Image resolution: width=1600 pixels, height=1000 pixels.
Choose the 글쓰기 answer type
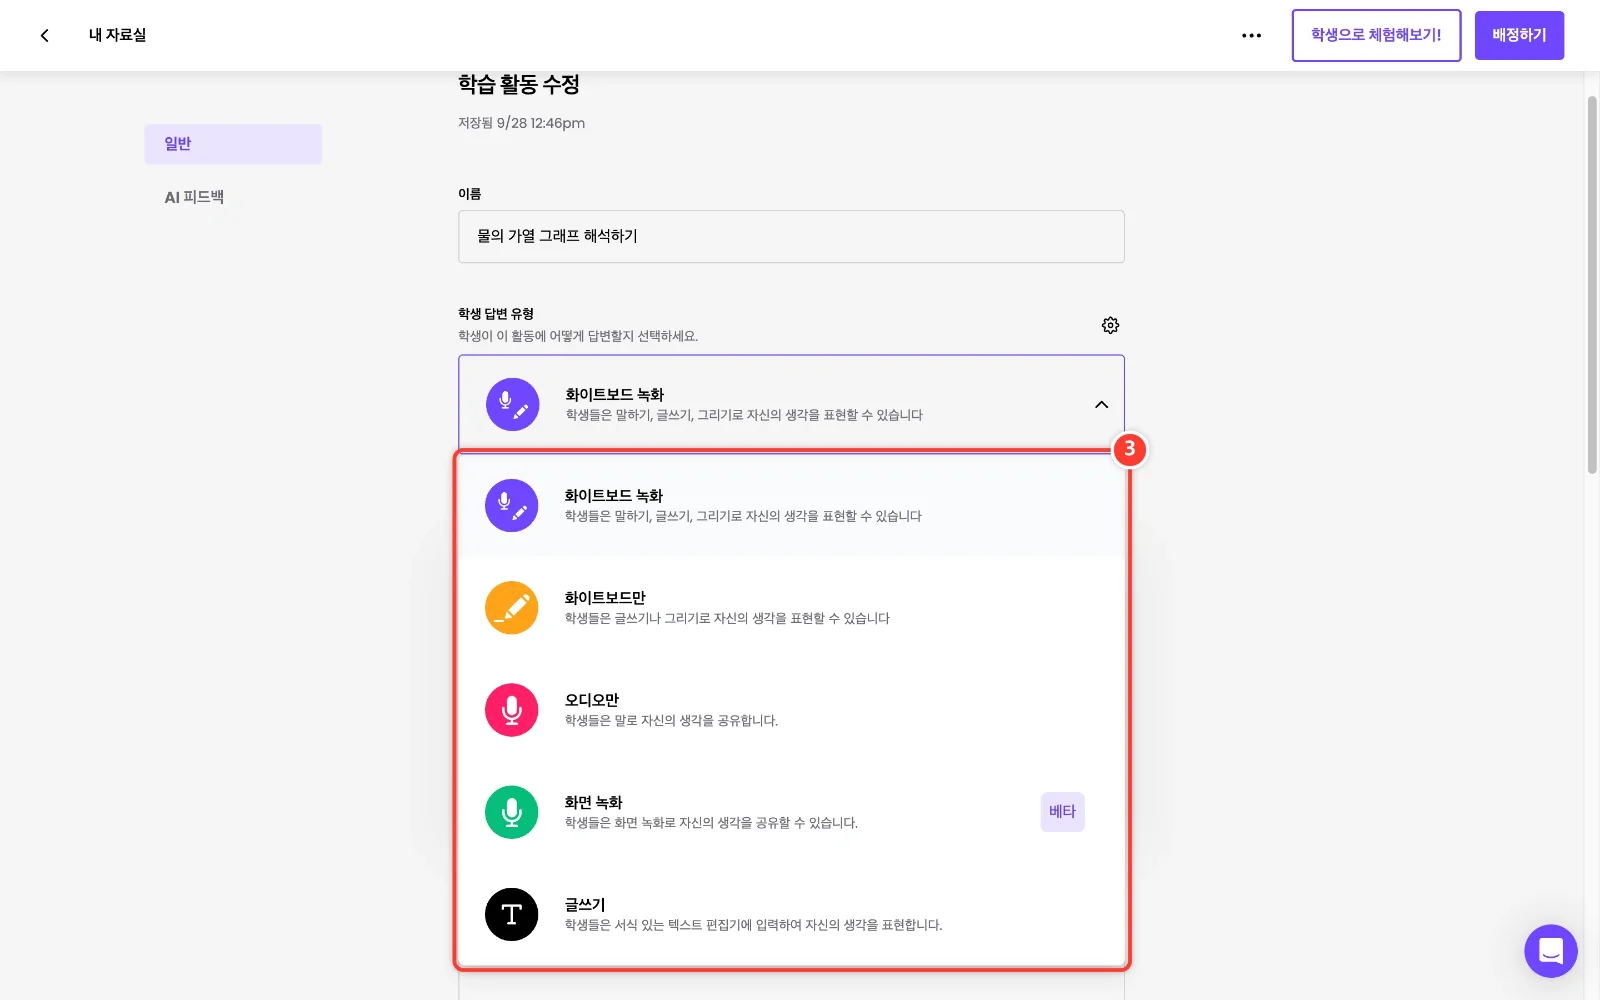[x=791, y=914]
